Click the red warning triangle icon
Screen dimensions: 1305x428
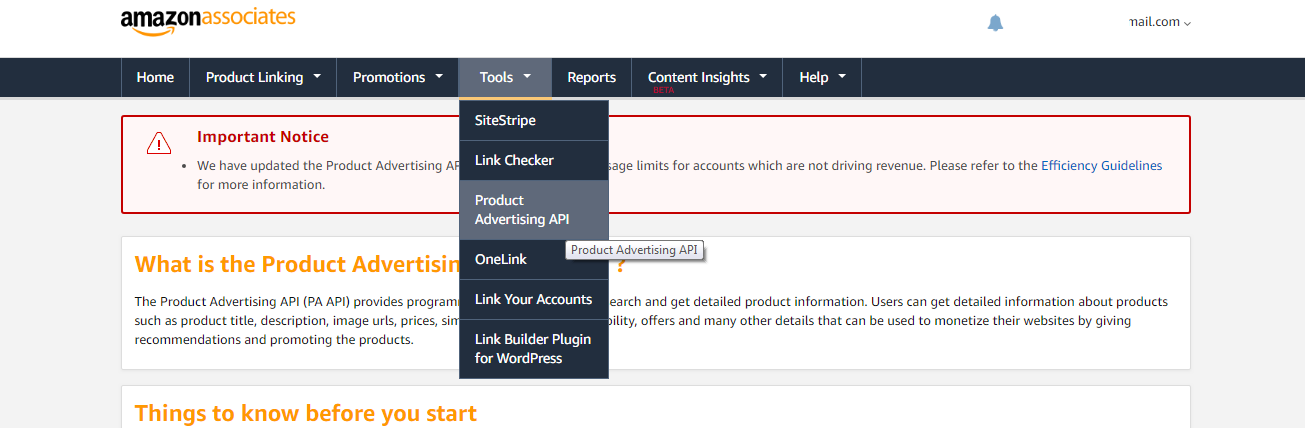point(159,143)
